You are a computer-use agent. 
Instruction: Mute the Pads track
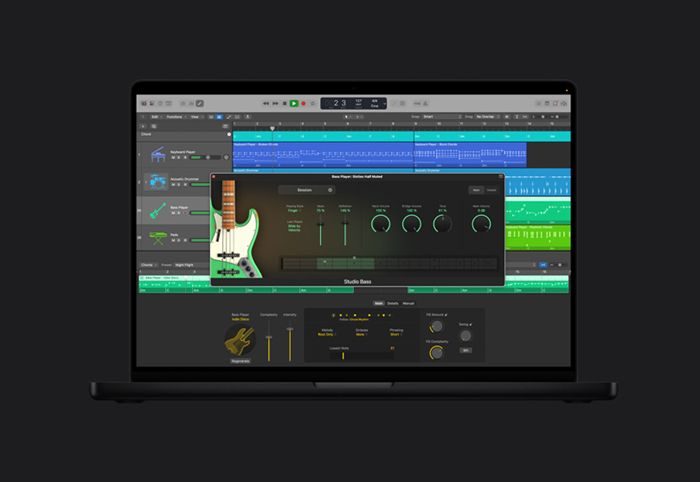point(174,241)
